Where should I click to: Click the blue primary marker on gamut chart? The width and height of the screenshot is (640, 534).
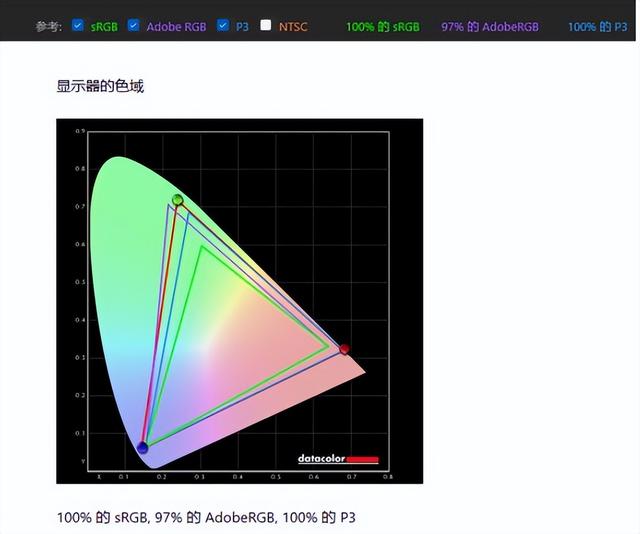click(x=142, y=447)
